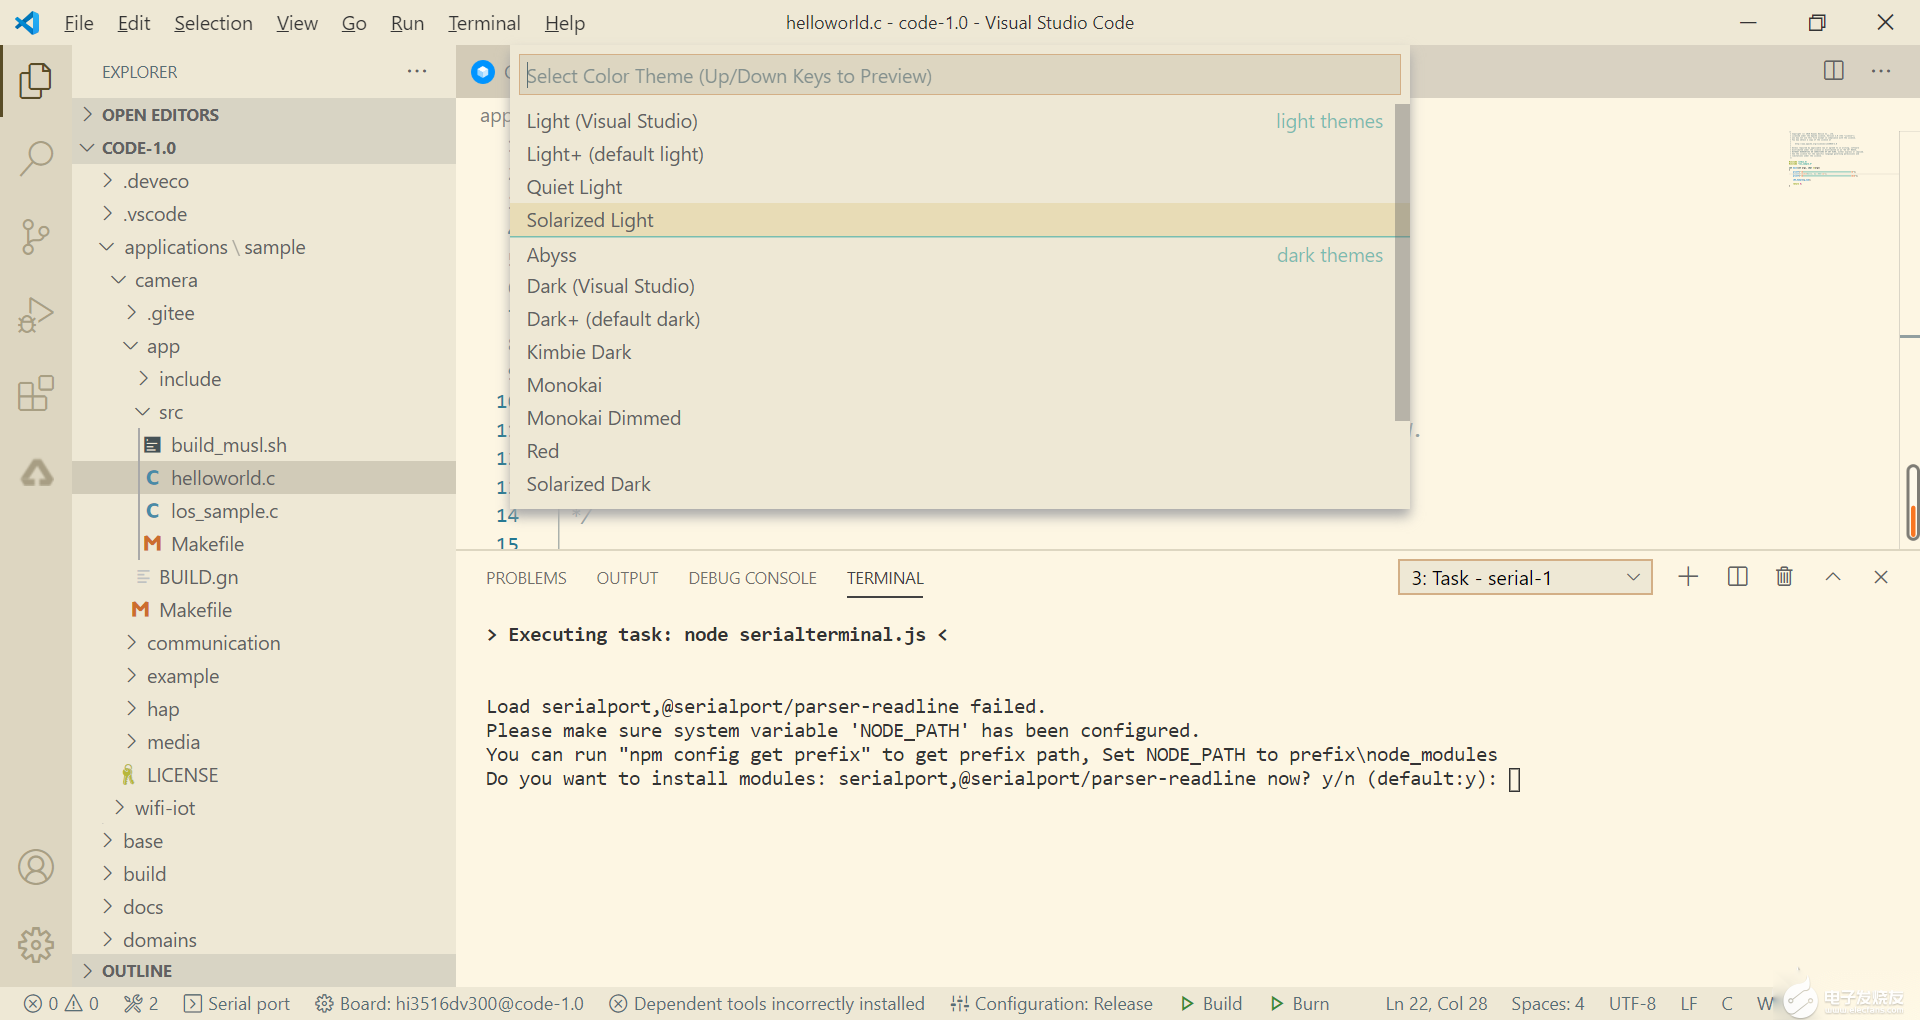
Task: Expand the .deveco folder
Action: (264, 180)
